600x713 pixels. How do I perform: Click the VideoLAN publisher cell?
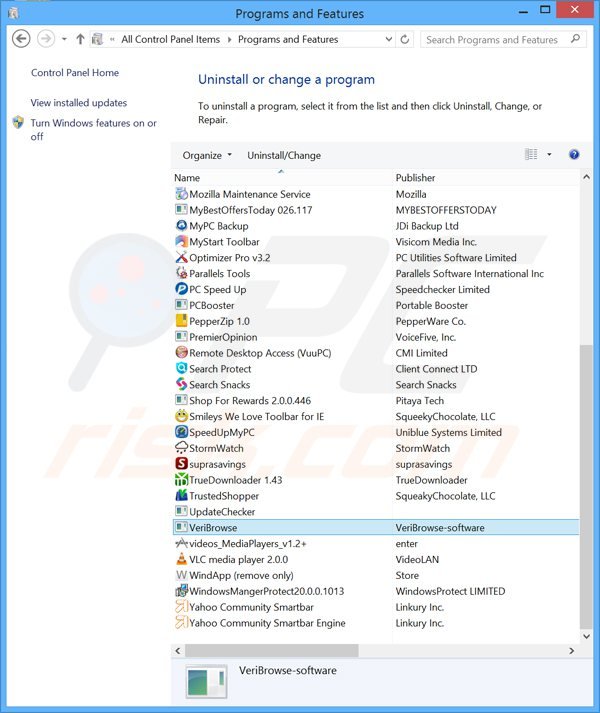click(x=417, y=559)
